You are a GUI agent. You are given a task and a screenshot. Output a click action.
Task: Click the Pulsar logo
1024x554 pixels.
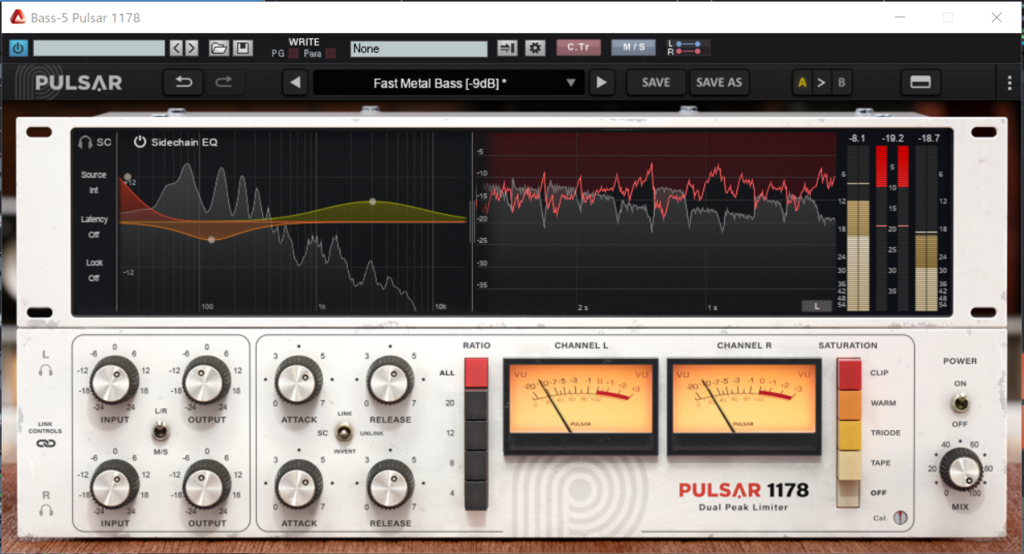[70, 83]
